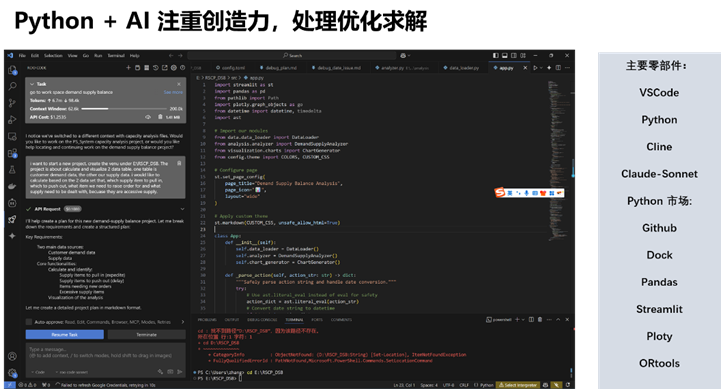Click the title bar Search box
The image size is (721, 389).
292,55
